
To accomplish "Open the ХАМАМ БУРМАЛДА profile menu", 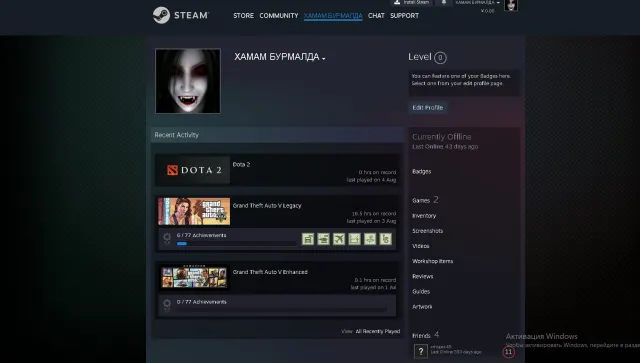I will pyautogui.click(x=333, y=16).
